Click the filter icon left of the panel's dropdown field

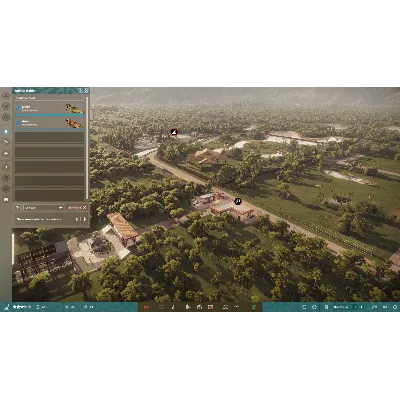[18, 207]
